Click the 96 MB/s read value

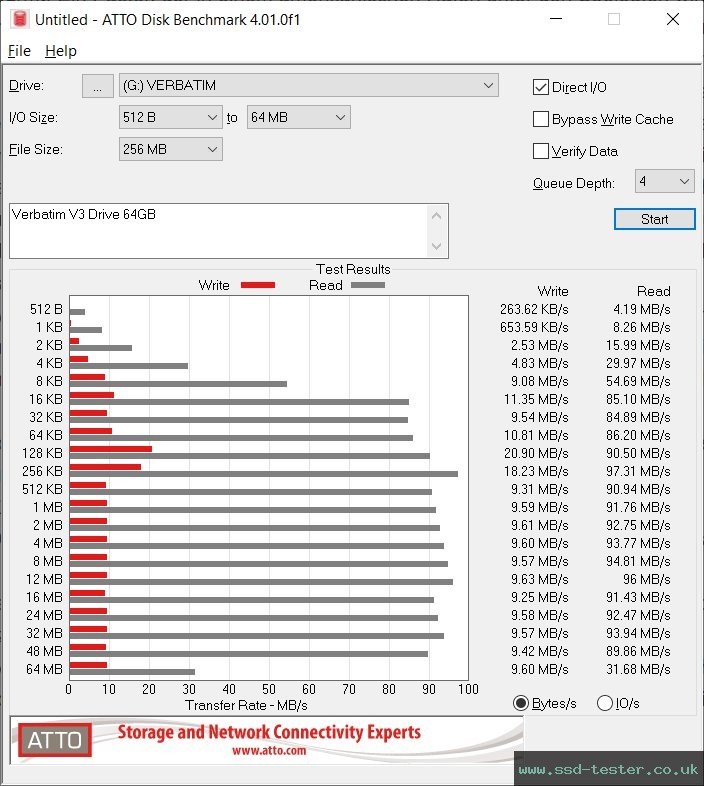(646, 579)
